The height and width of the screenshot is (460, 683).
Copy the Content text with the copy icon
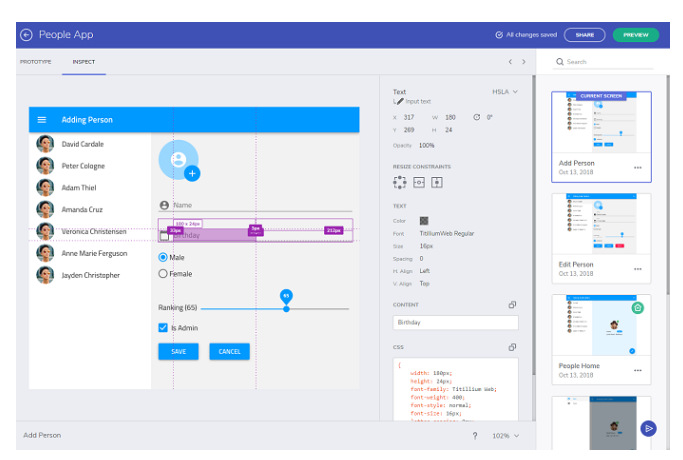[x=512, y=305]
